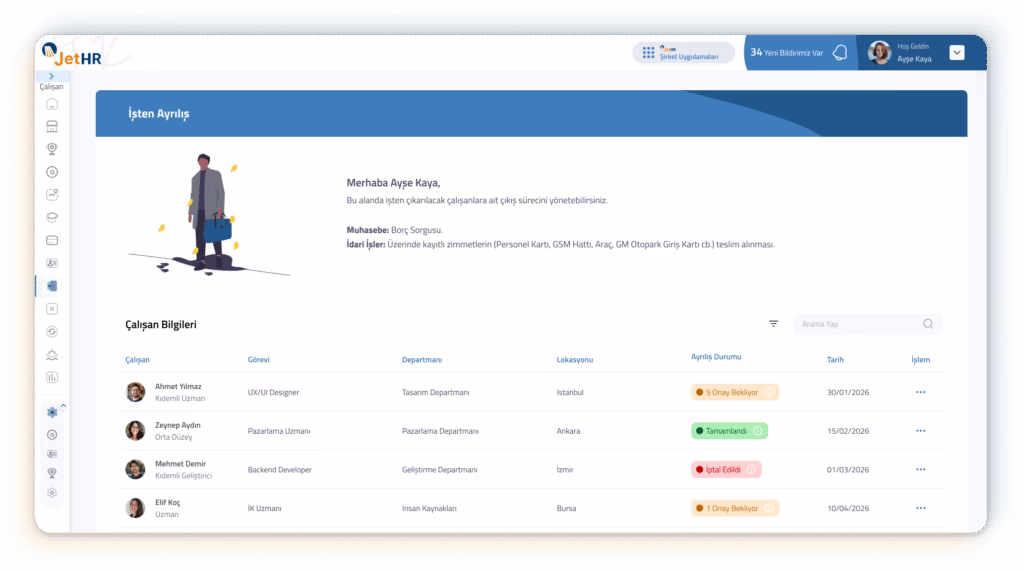Click the home icon in the sidebar
This screenshot has width=1024, height=570.
click(52, 104)
